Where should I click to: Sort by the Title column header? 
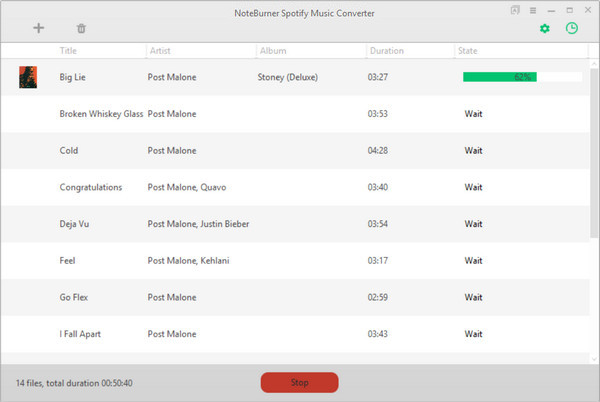68,51
